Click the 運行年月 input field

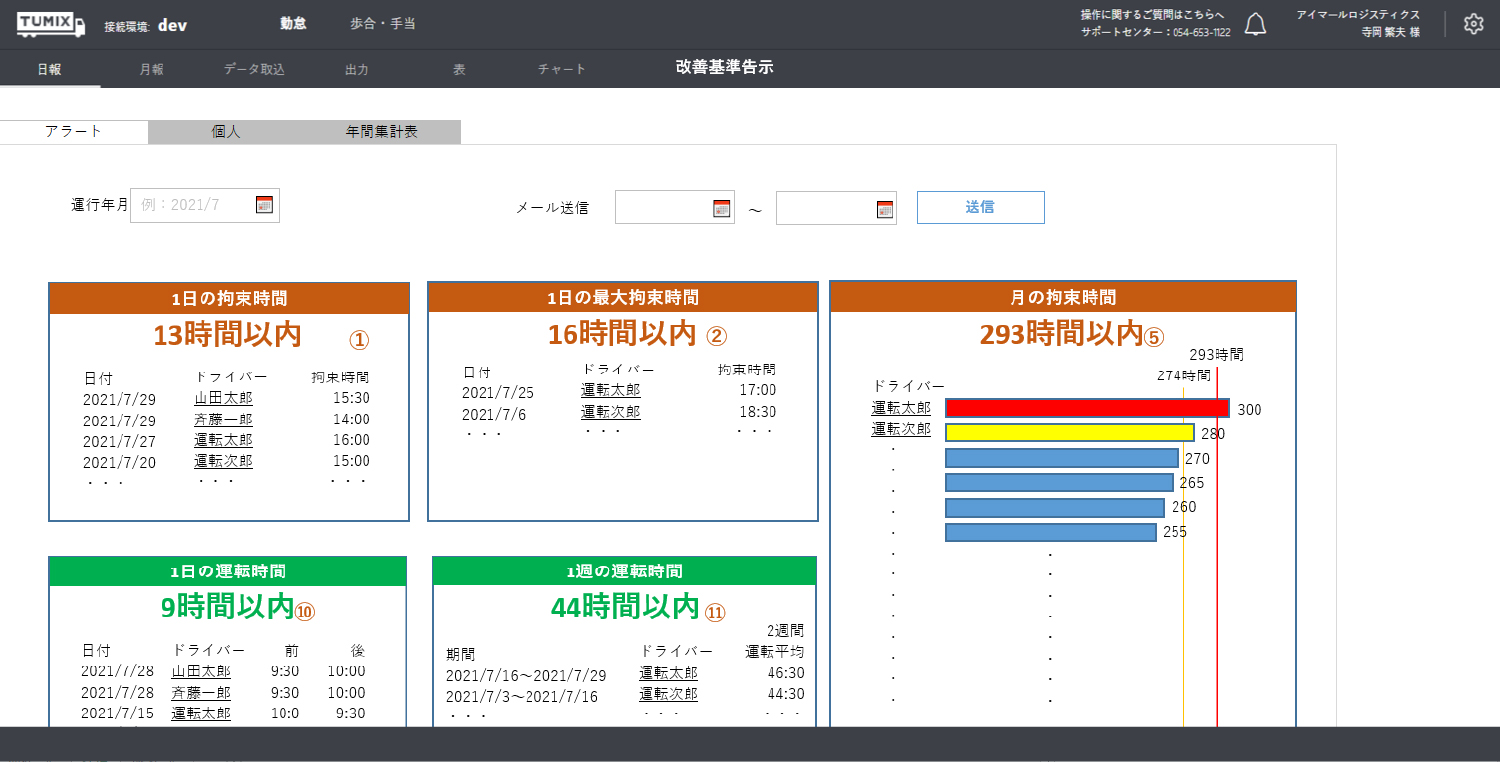pyautogui.click(x=192, y=205)
